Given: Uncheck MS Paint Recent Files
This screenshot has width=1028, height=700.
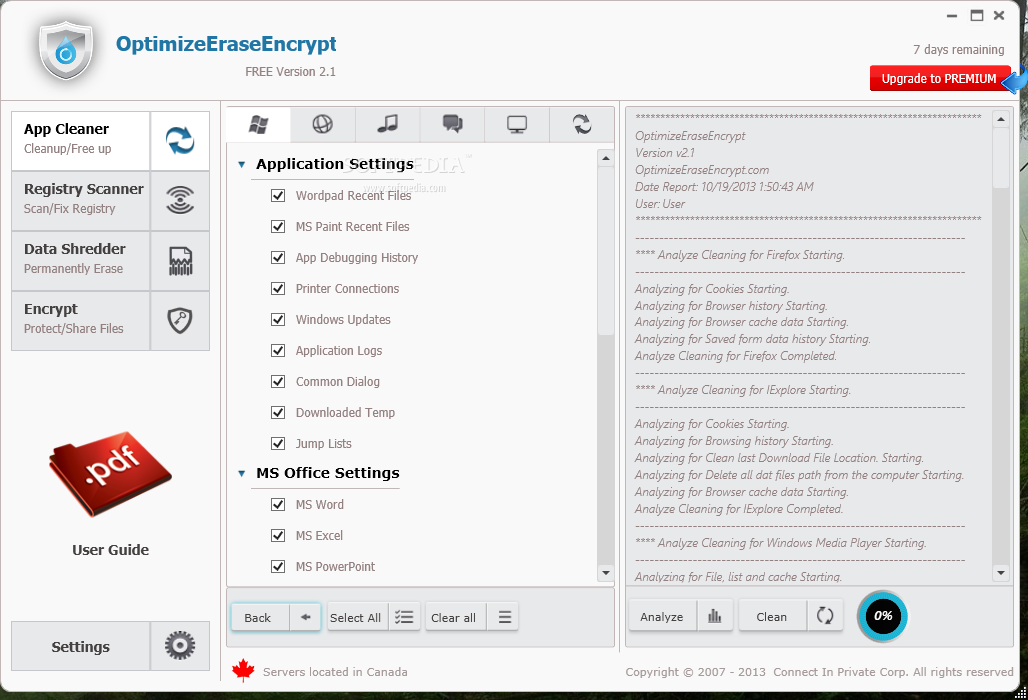Looking at the screenshot, I should coord(278,226).
